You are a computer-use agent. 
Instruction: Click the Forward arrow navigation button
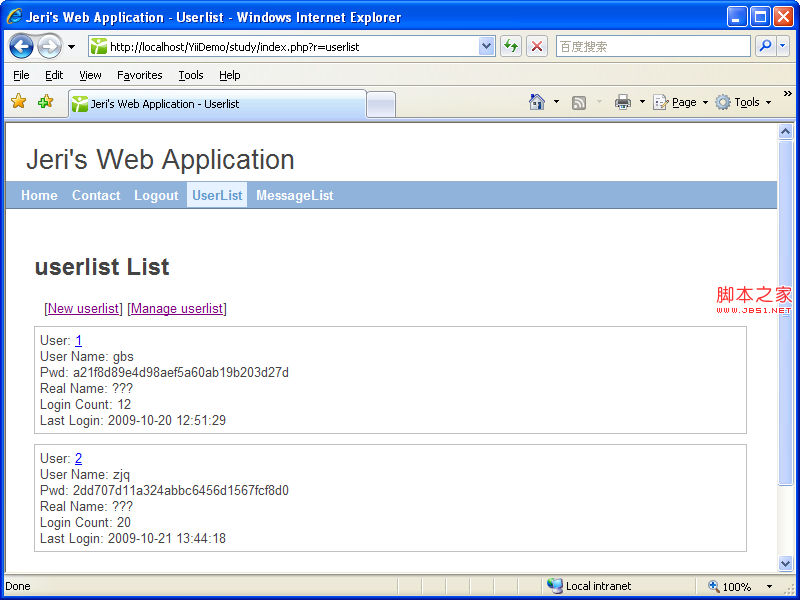[x=49, y=47]
